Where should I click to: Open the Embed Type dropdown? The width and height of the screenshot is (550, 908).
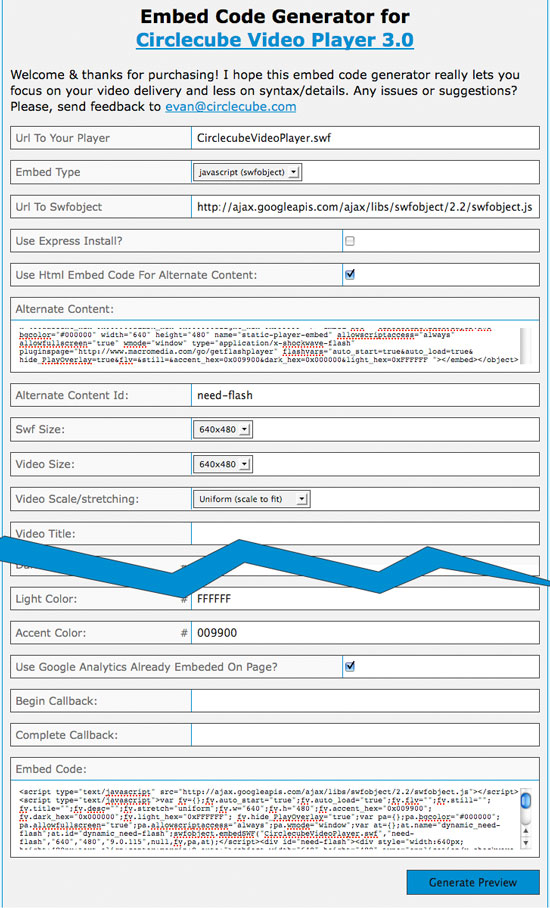pos(247,172)
